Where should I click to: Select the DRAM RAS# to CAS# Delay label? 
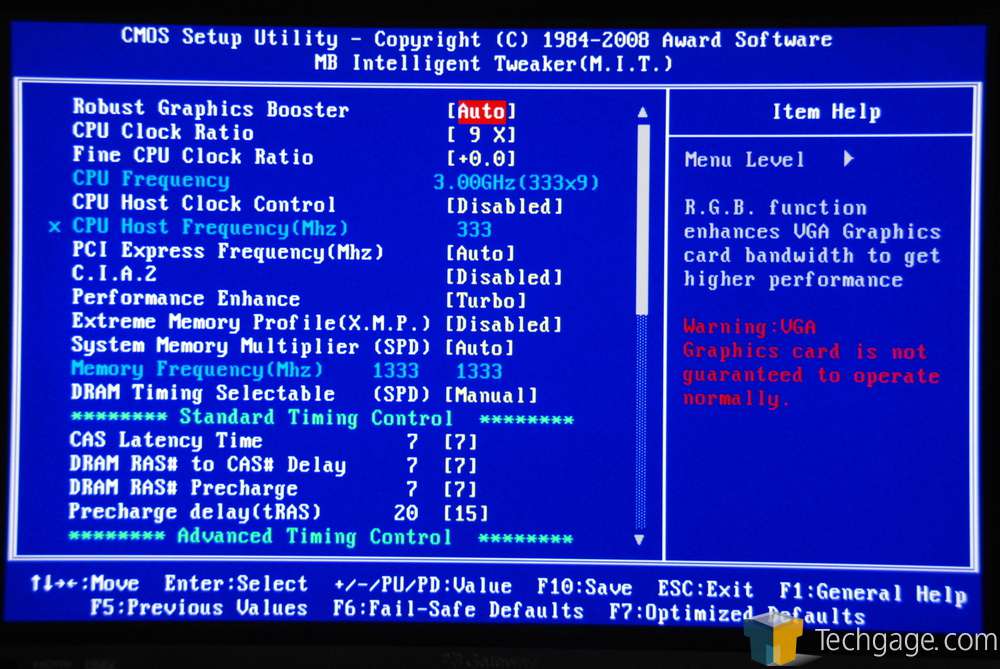click(208, 464)
